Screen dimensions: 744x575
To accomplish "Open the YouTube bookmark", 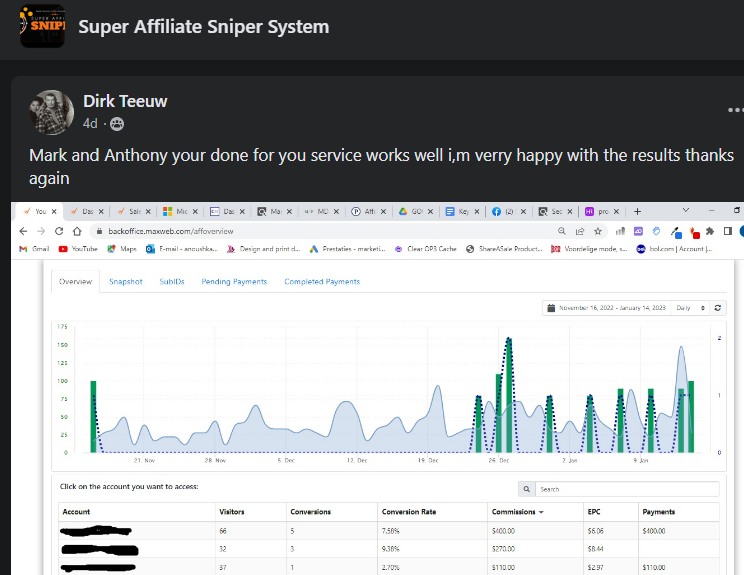I will (78, 249).
